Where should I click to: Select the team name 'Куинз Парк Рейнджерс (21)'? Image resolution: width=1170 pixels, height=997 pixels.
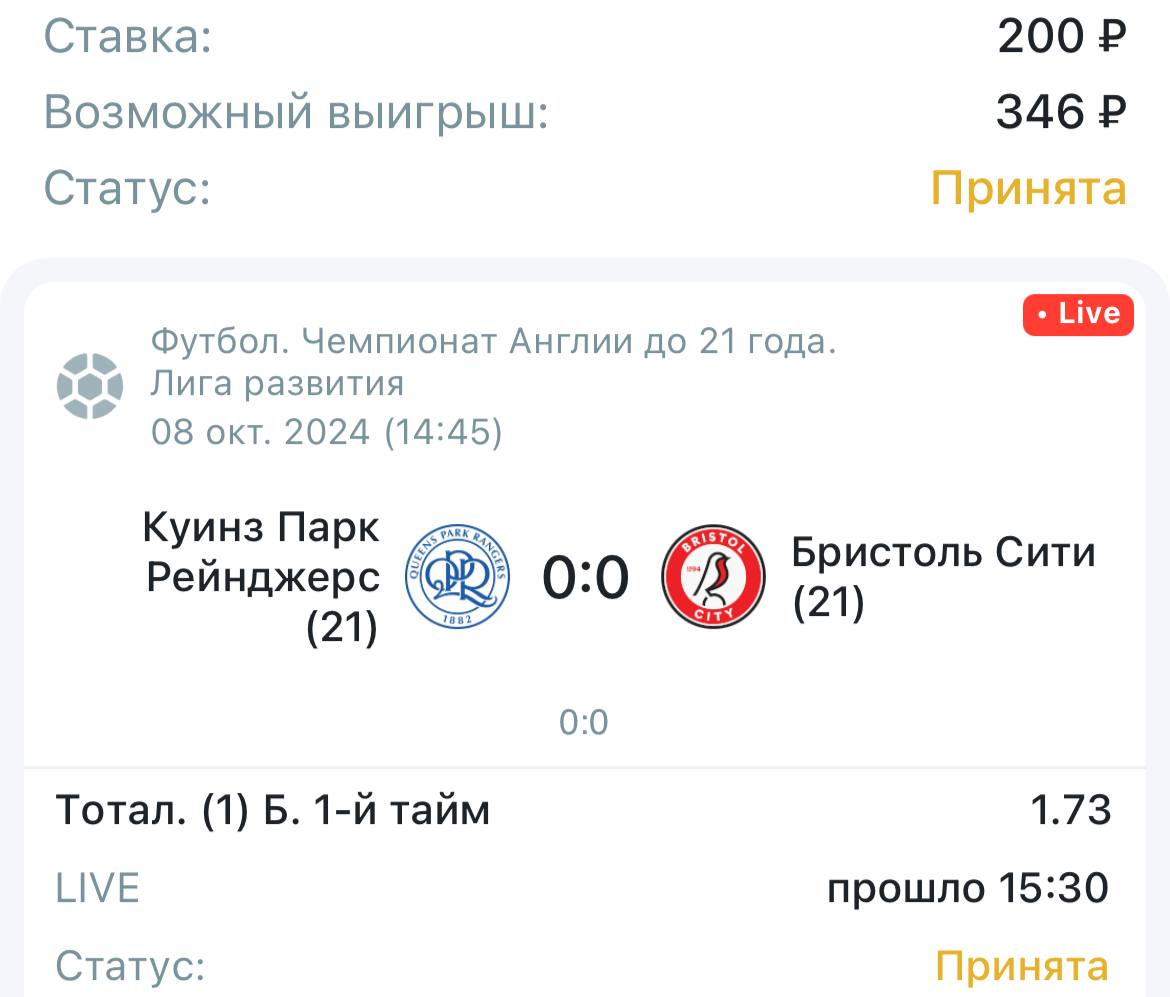[261, 578]
